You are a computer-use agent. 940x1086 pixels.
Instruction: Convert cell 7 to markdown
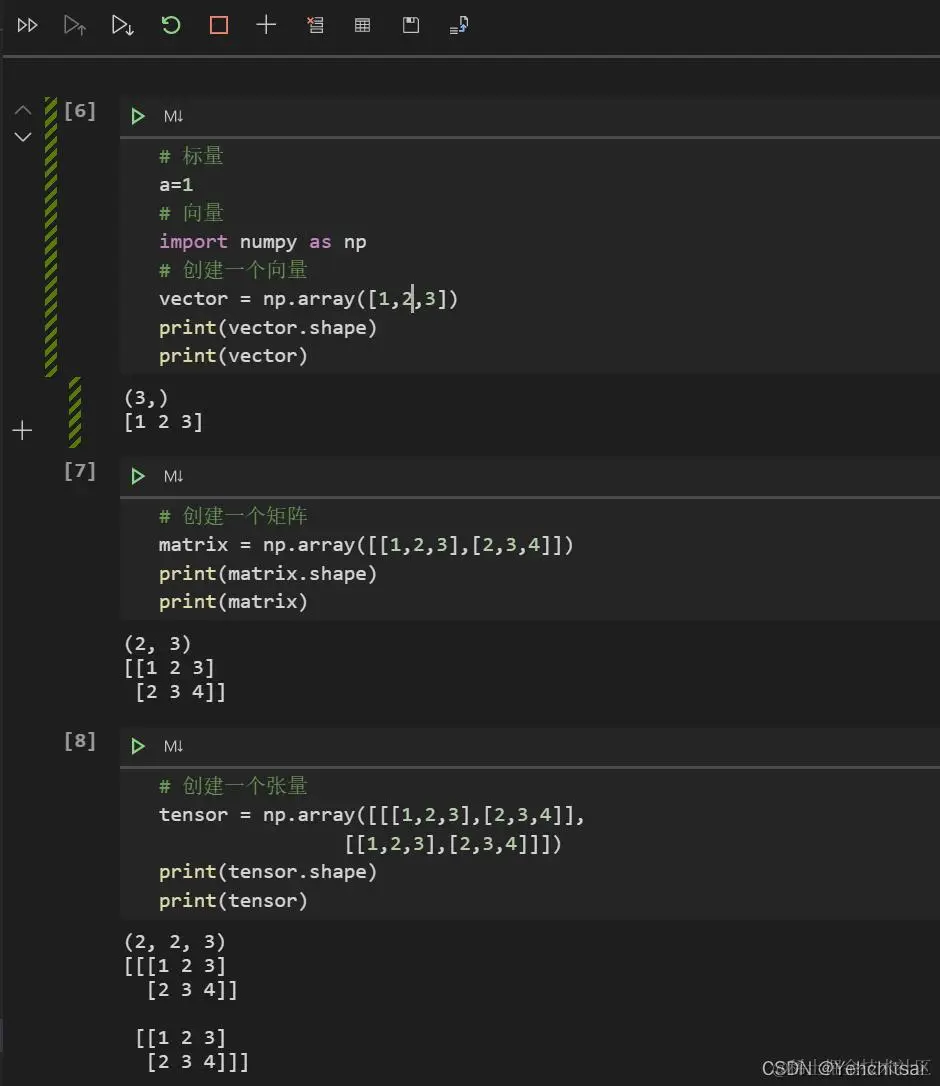click(173, 477)
